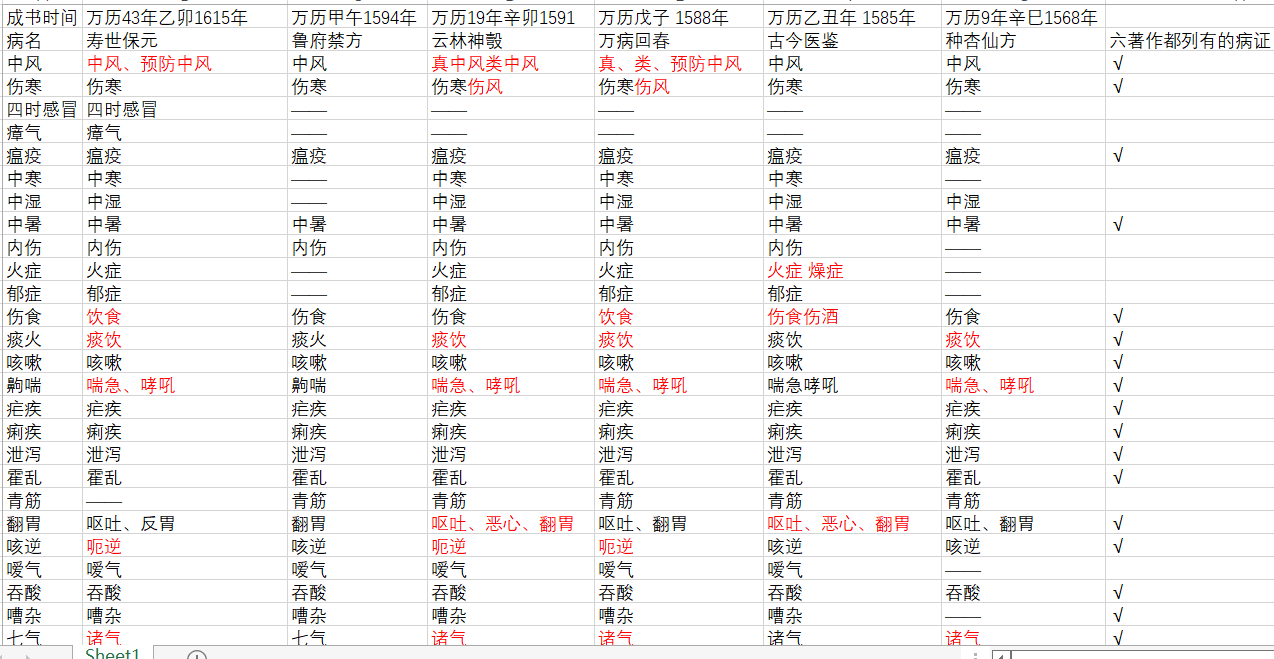The width and height of the screenshot is (1274, 659).
Task: Select 呕吐、翻胃 cell under 种杏仙方
Action: [x=1024, y=523]
